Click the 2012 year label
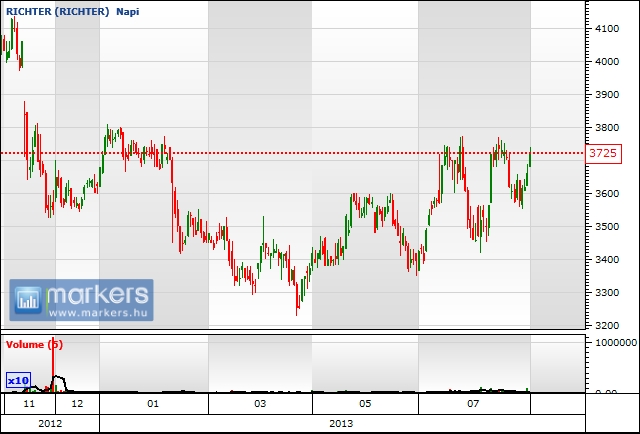This screenshot has height=434, width=640. (x=50, y=423)
